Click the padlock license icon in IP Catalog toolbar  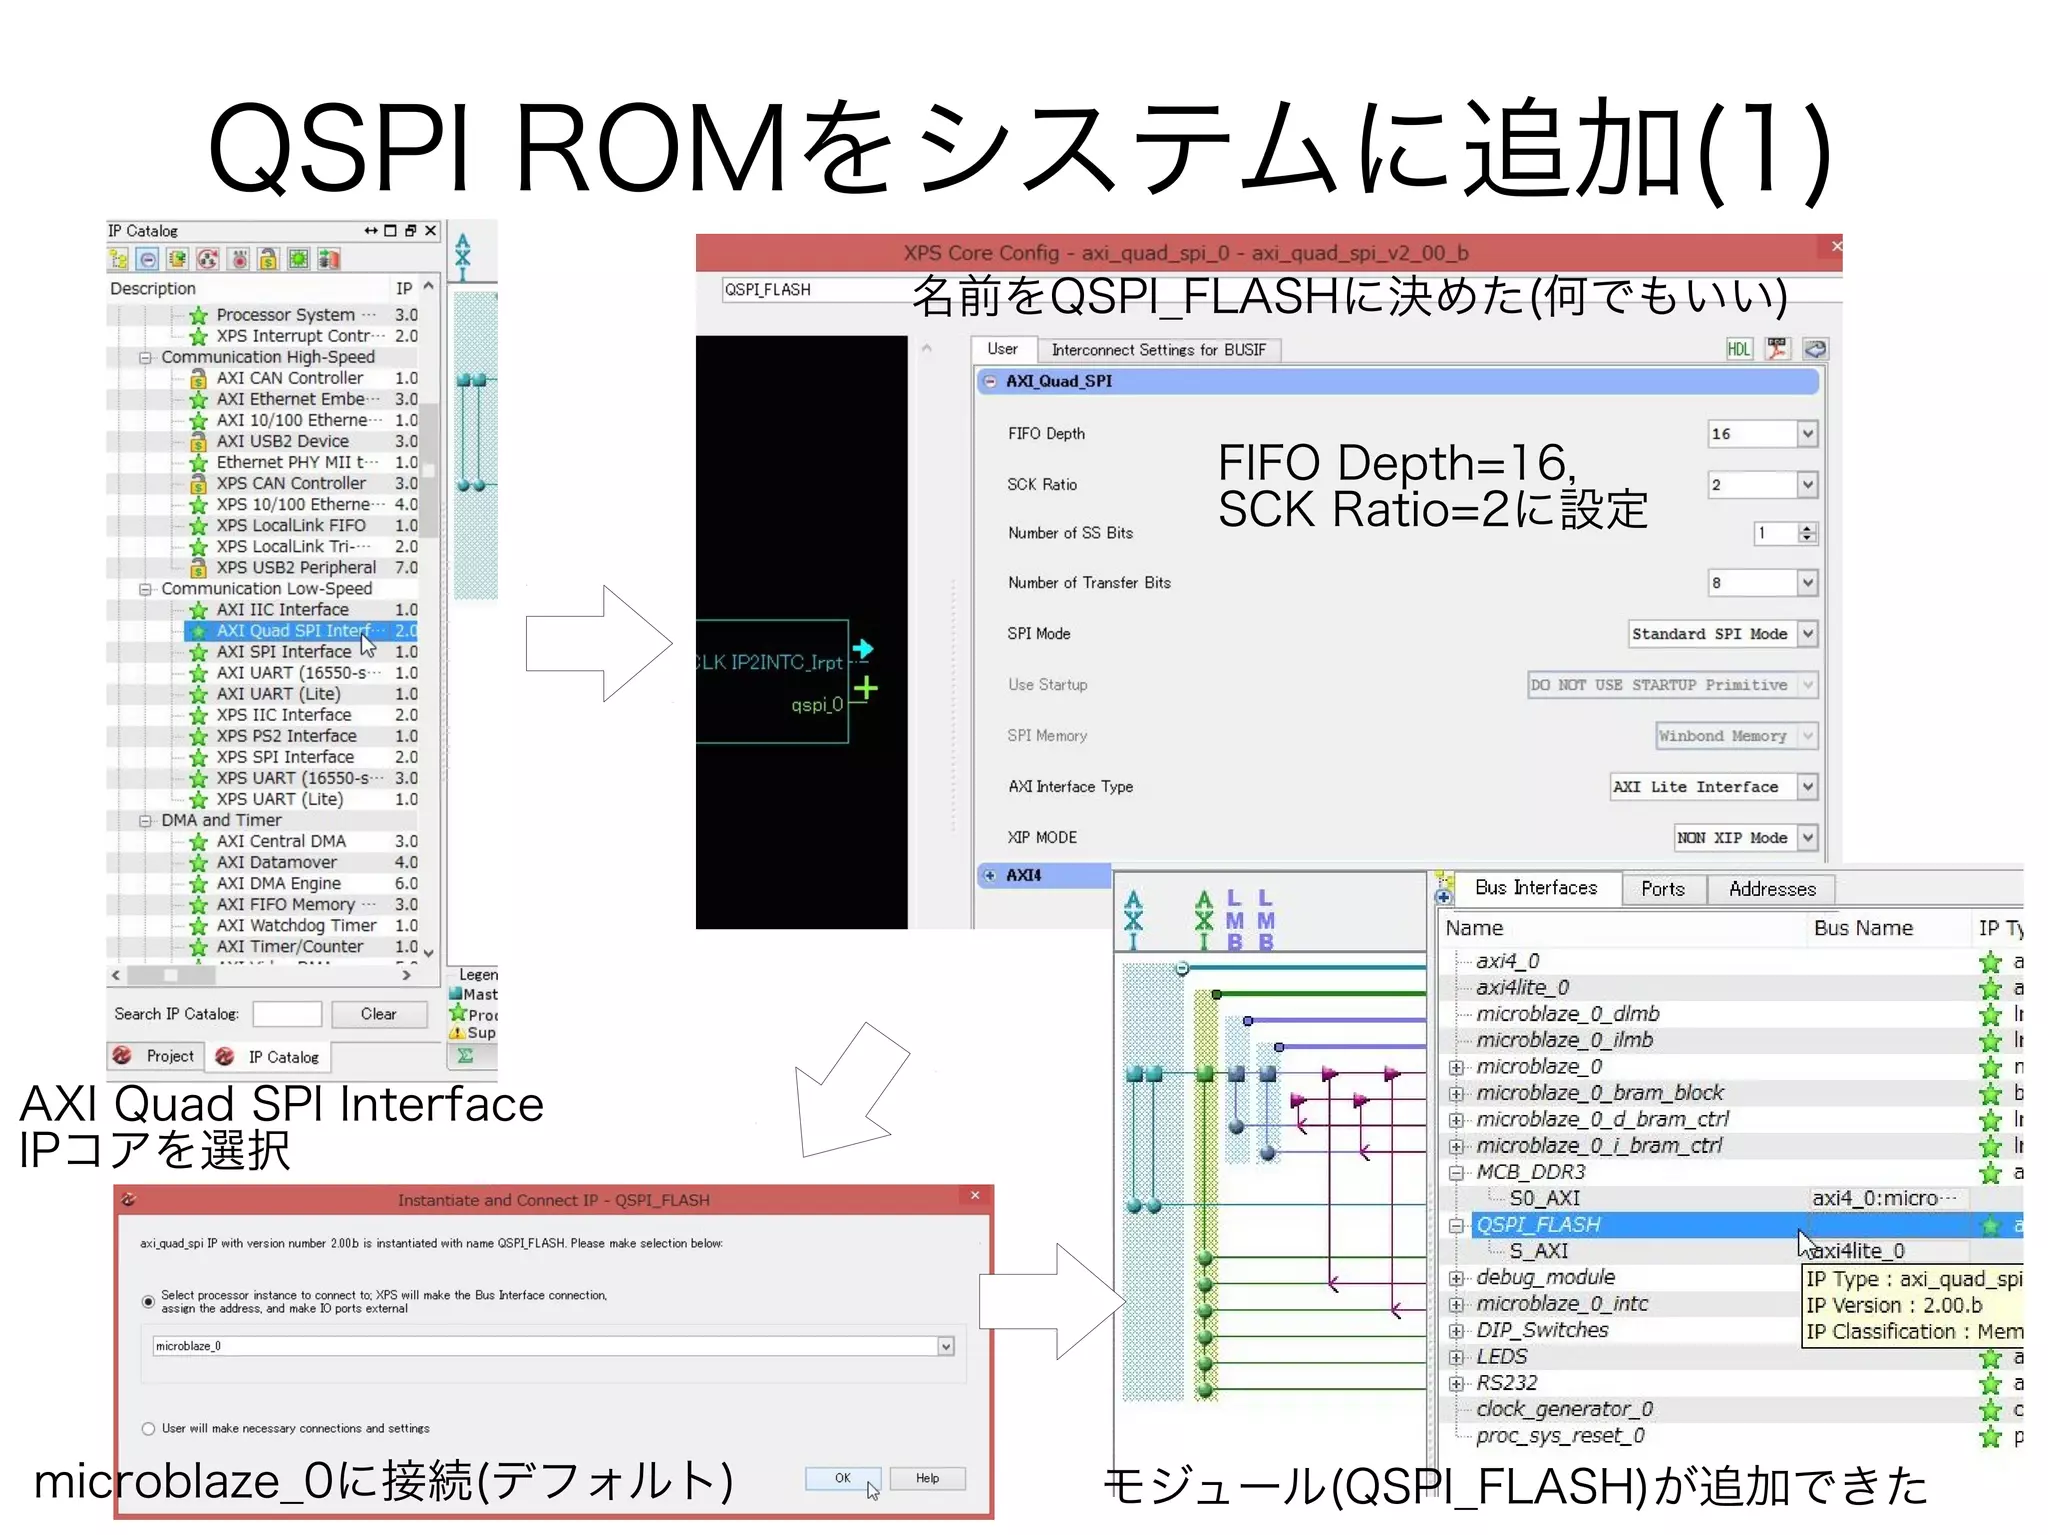point(268,260)
